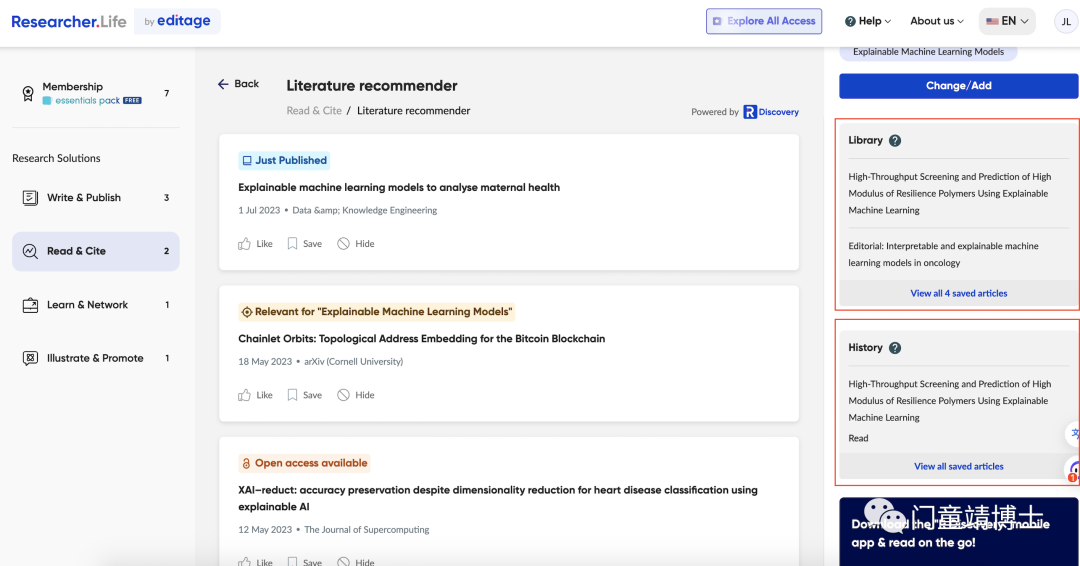1080x566 pixels.
Task: Open Library Editorial oncology article
Action: [x=943, y=255]
